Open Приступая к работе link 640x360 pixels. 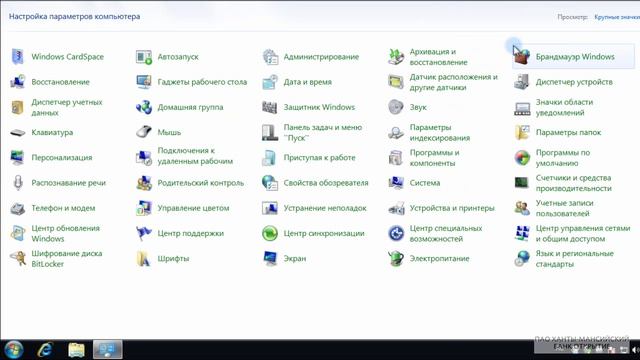(x=319, y=158)
